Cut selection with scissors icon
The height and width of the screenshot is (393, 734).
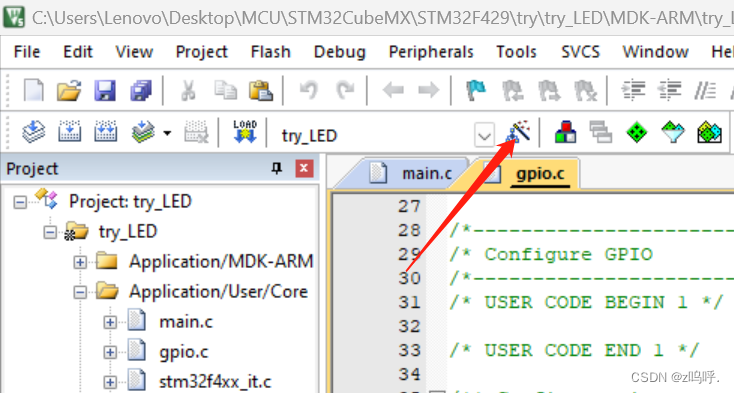coord(188,90)
